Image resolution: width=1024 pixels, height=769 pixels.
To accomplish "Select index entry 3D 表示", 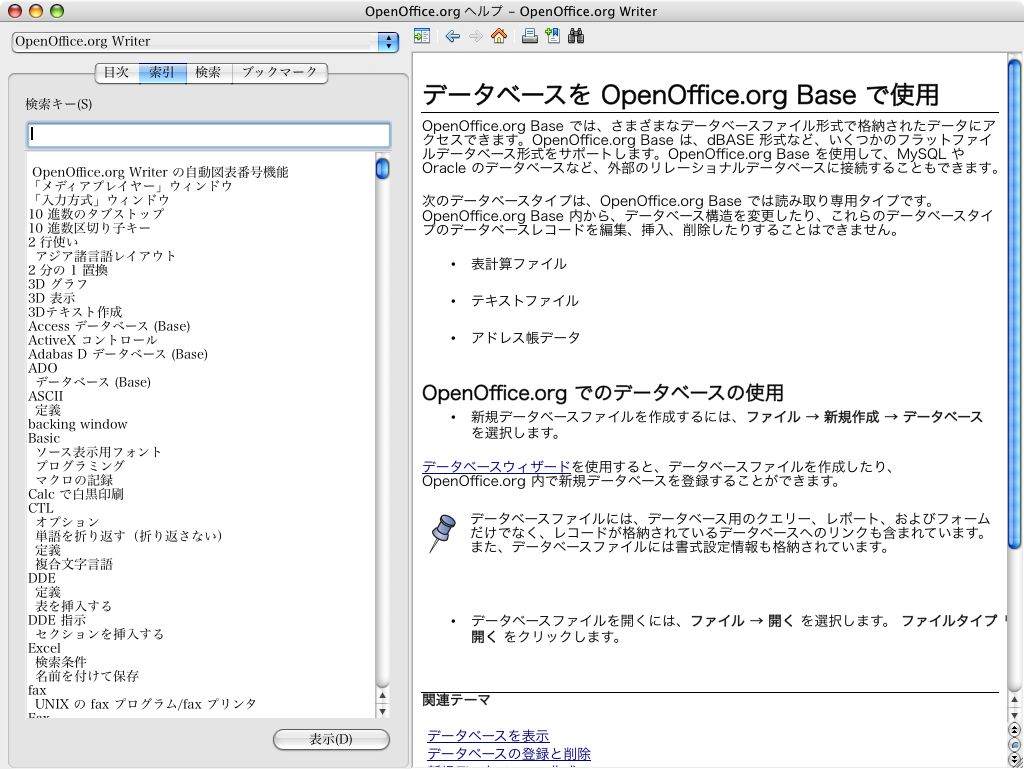I will (x=52, y=298).
